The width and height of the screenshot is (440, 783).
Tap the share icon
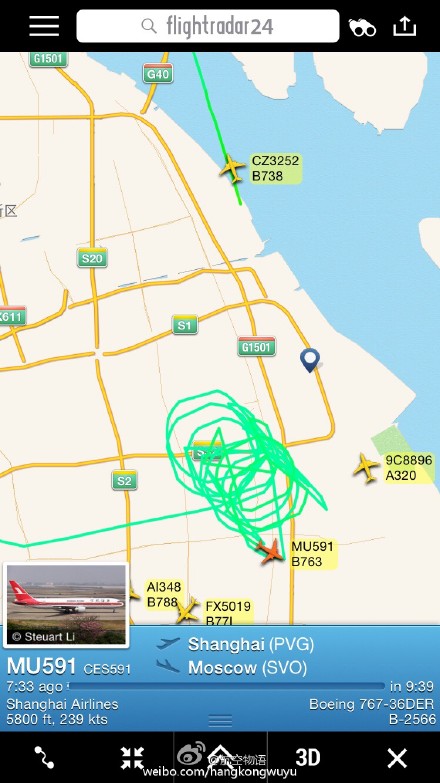point(404,26)
